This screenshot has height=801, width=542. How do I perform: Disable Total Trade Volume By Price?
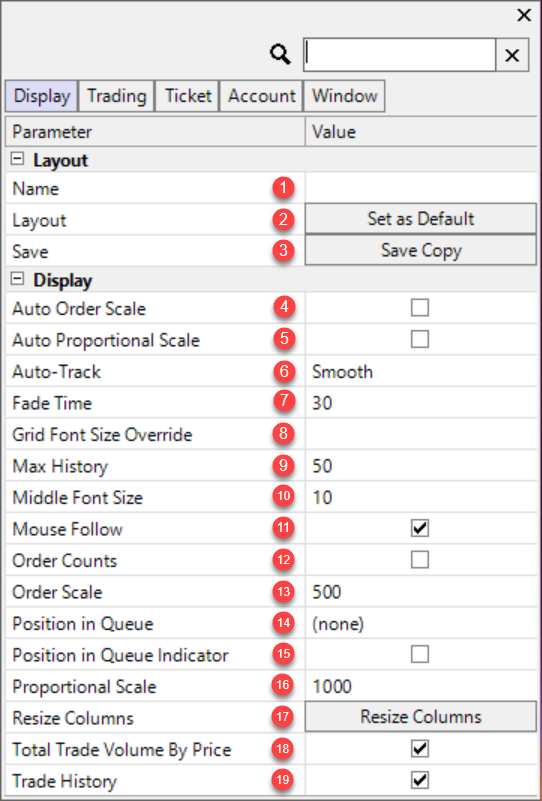420,749
